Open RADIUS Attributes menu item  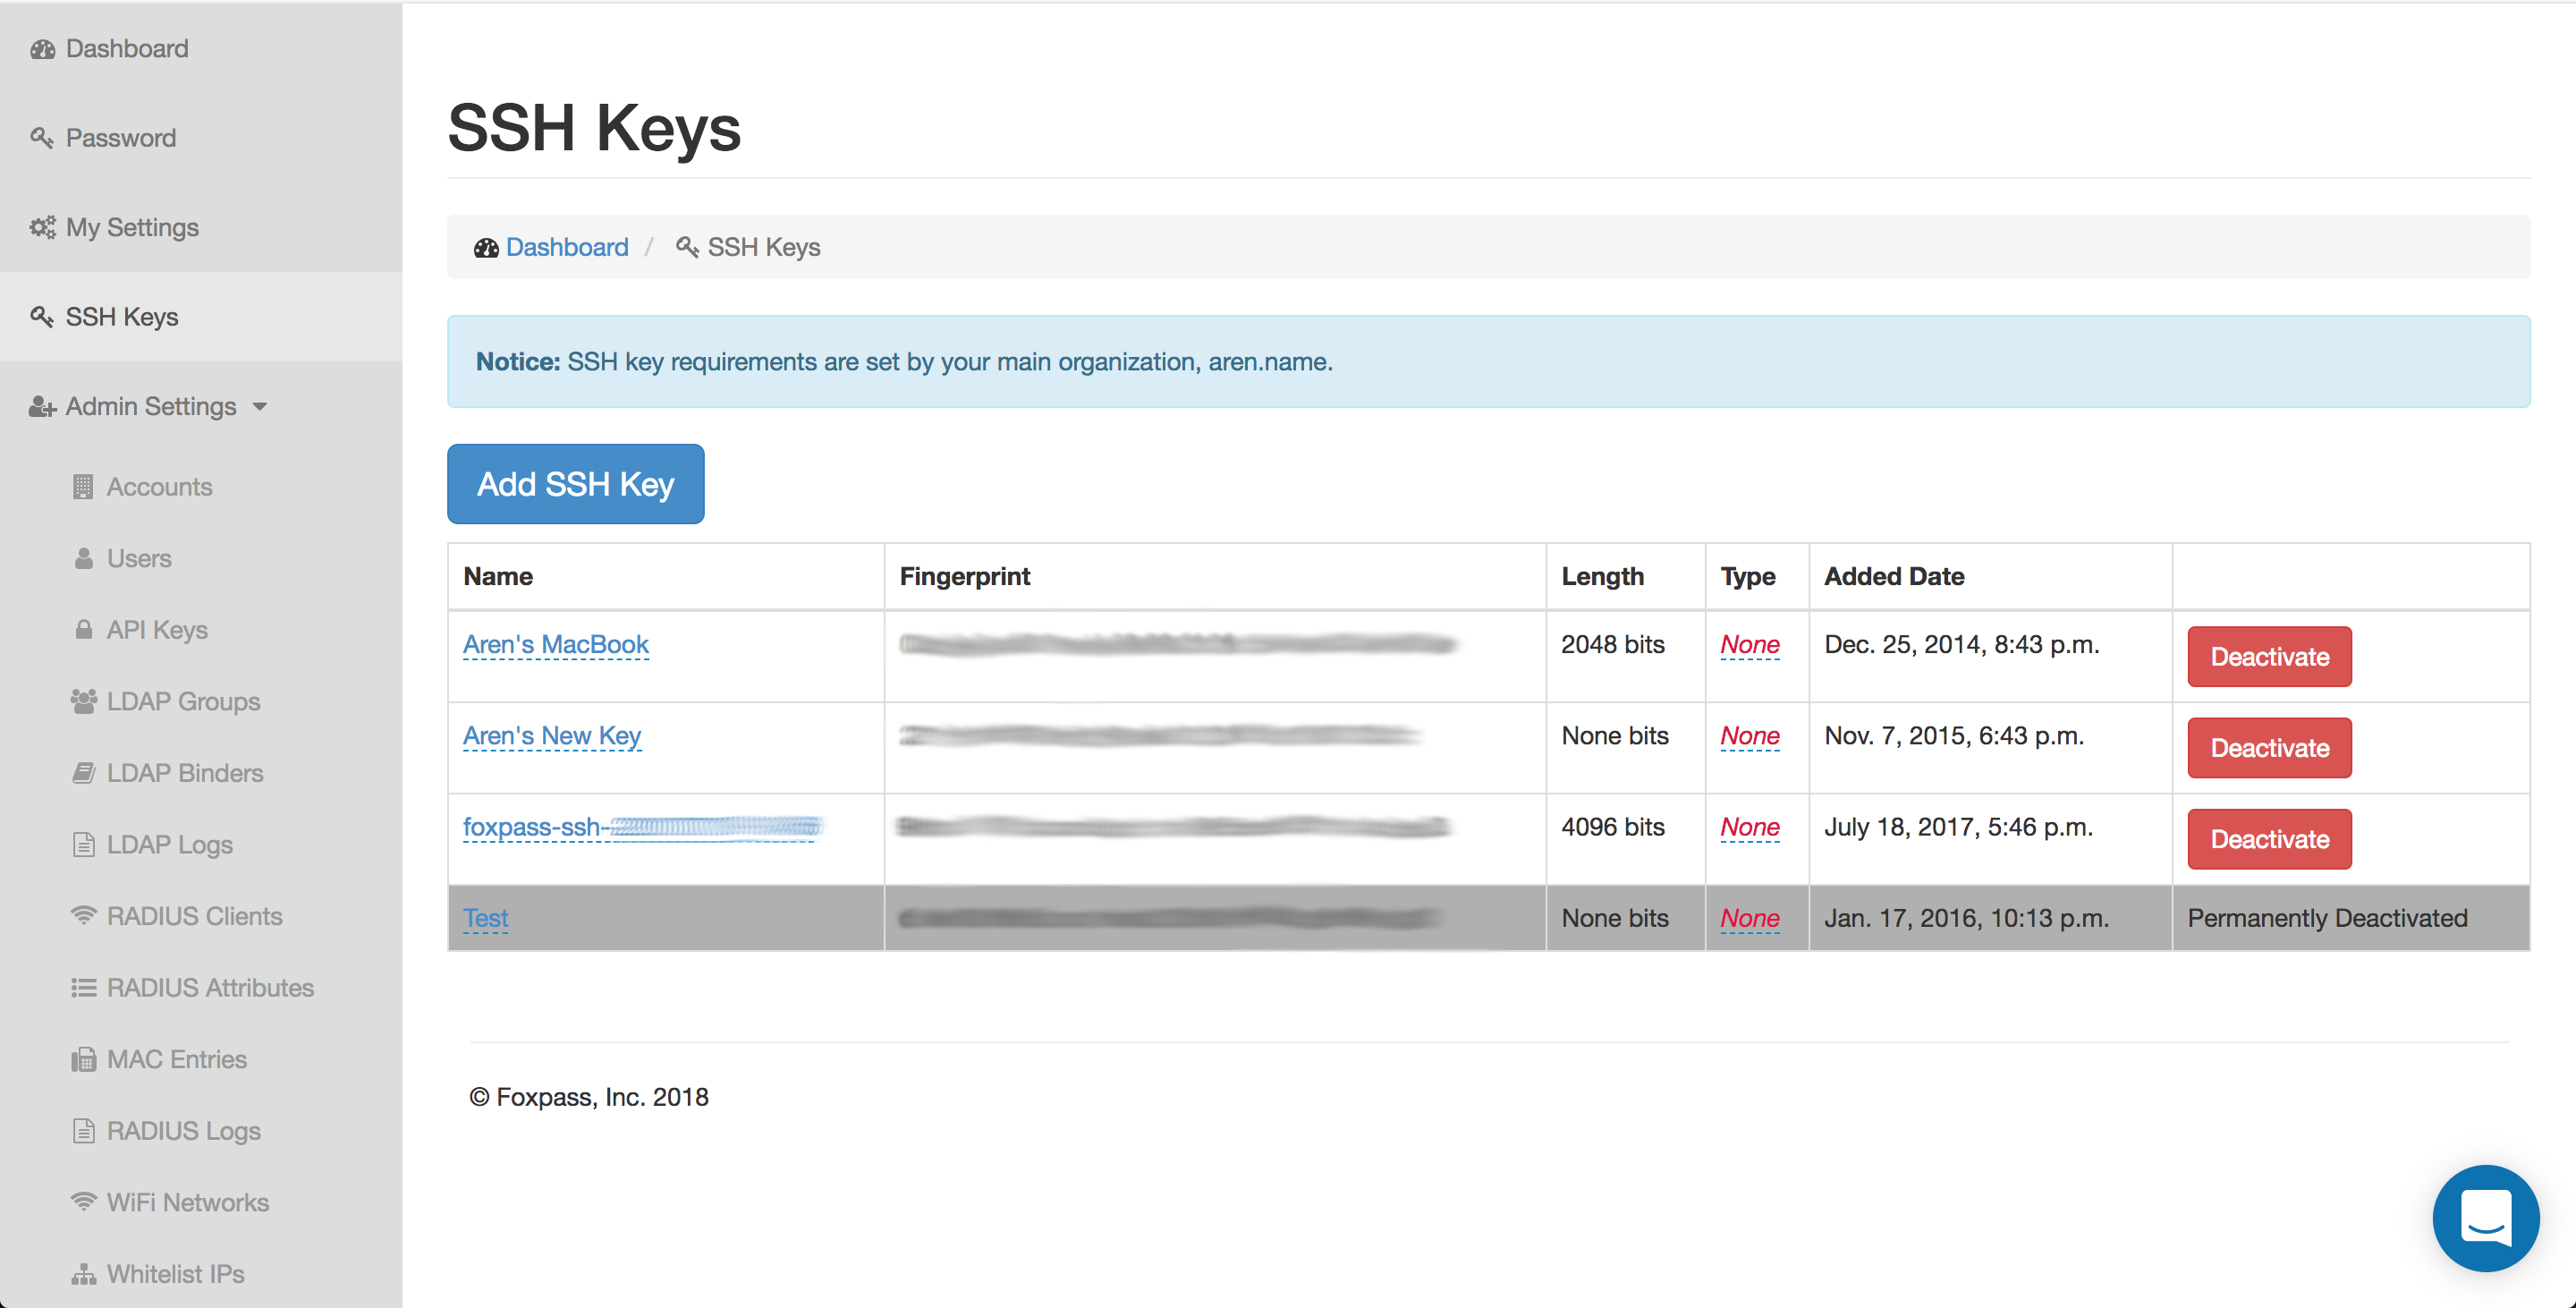[x=210, y=988]
